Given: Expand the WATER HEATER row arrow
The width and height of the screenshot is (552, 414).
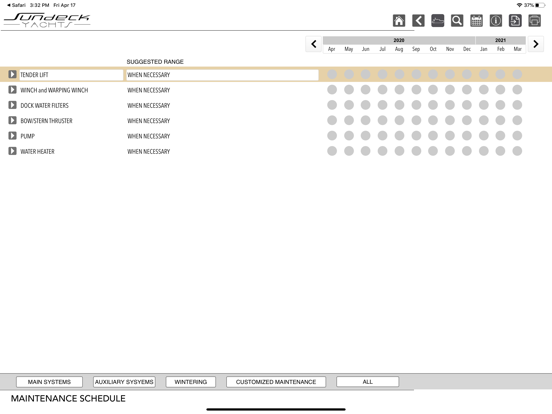Looking at the screenshot, I should [x=12, y=151].
